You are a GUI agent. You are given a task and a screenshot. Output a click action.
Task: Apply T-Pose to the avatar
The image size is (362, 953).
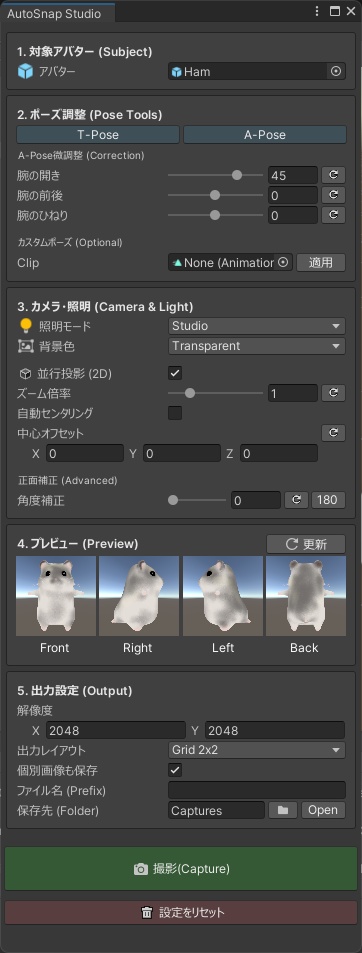click(x=98, y=134)
